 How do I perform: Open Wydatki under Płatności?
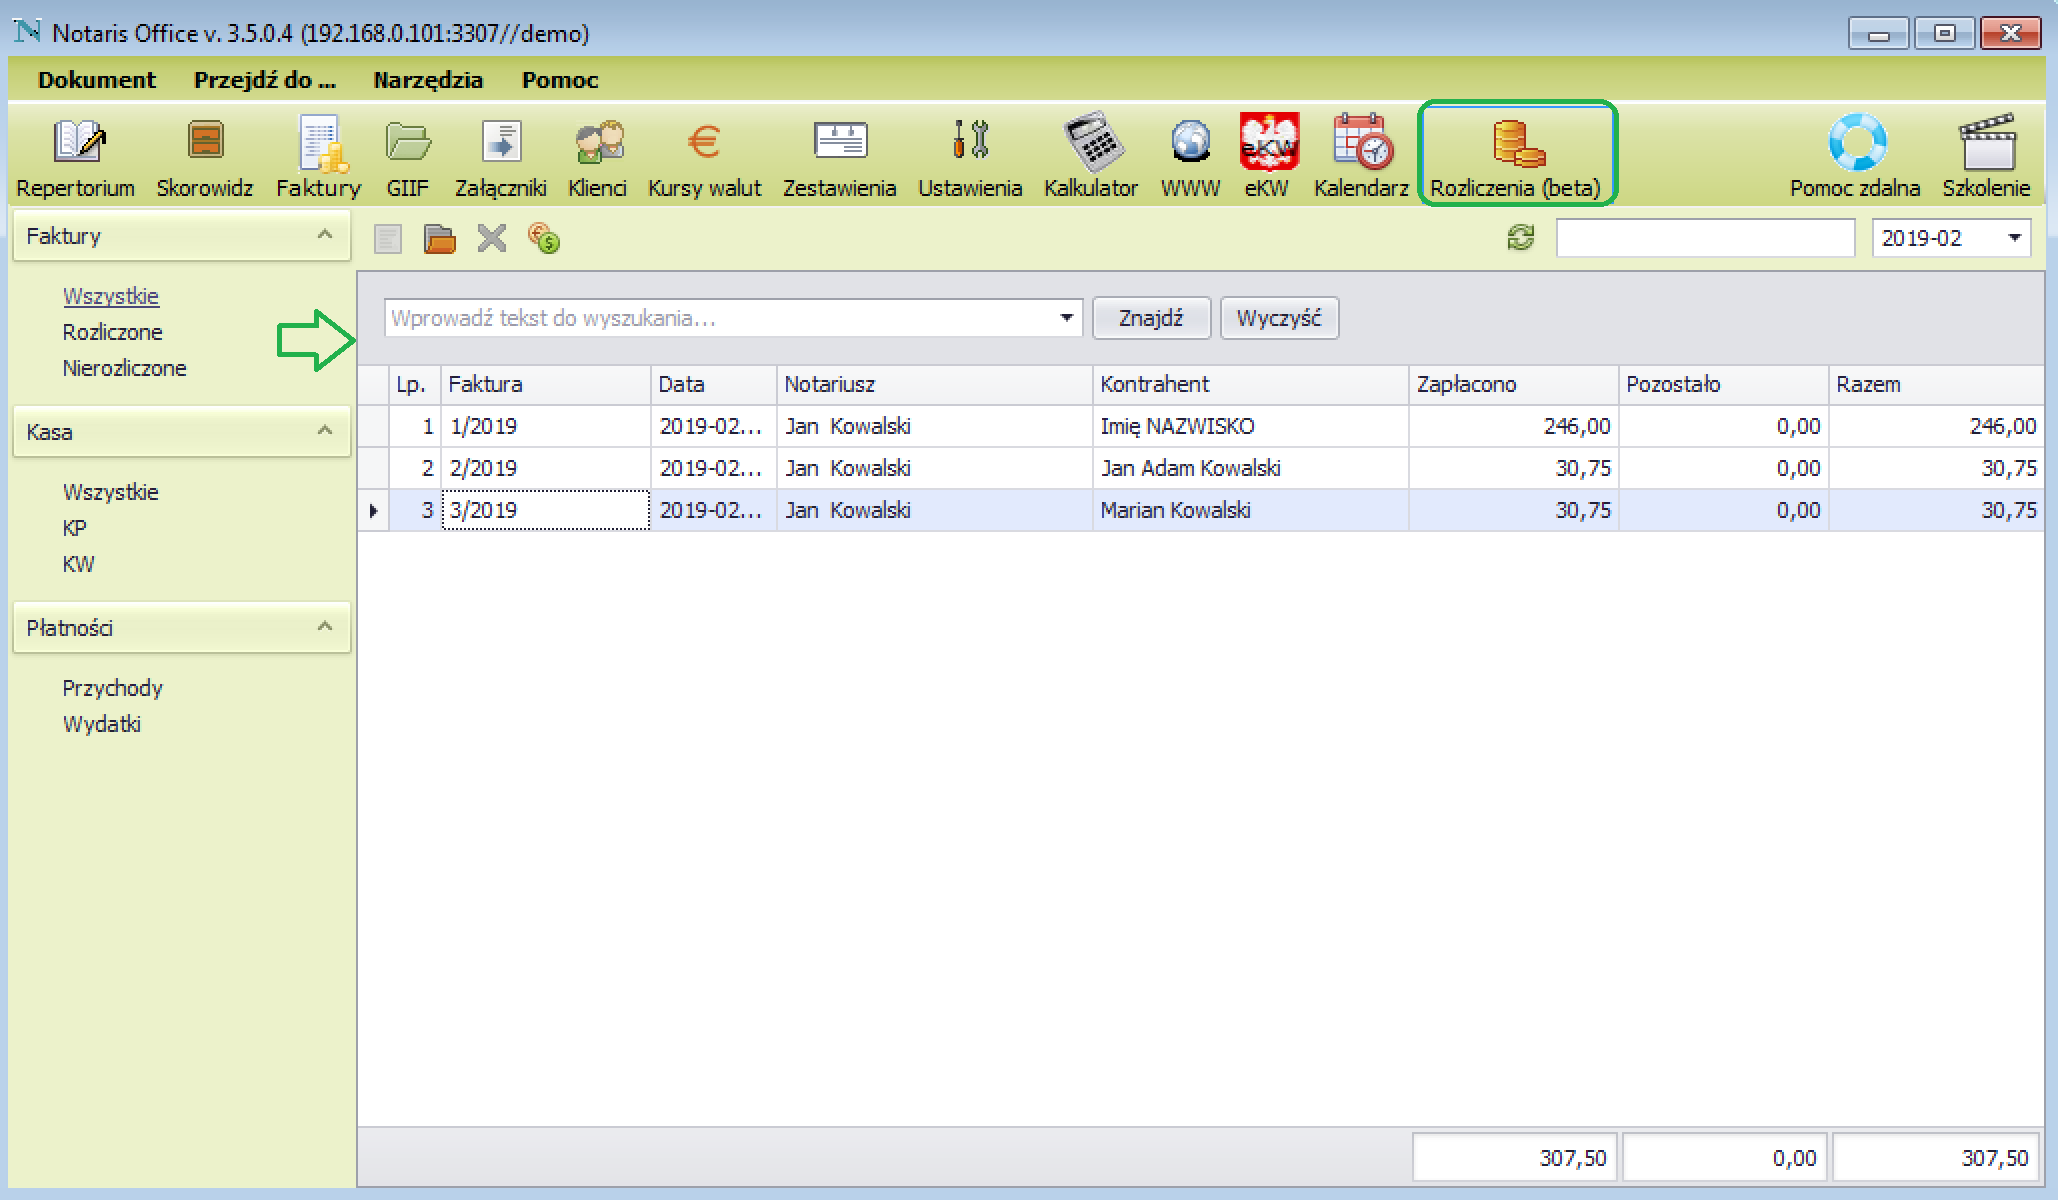point(102,724)
